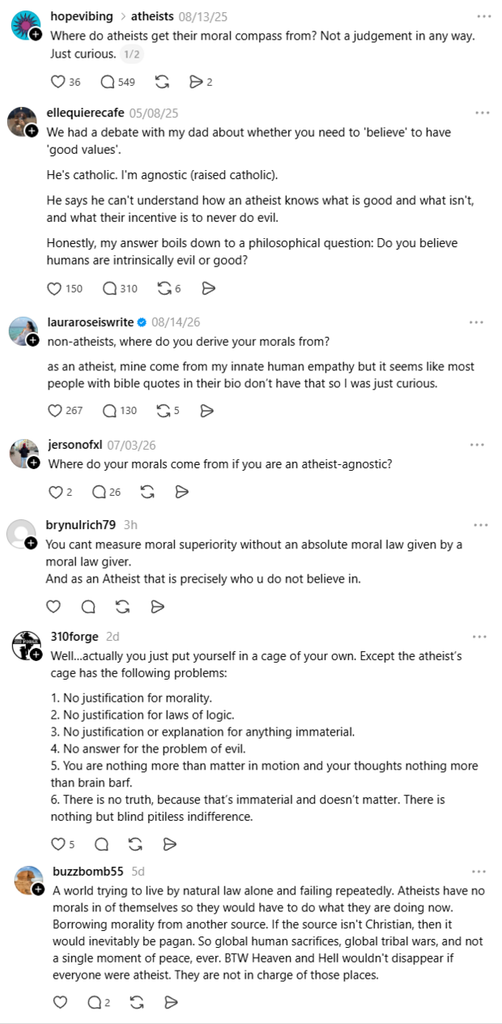View lauraroseiswrite's profile picture

[x=22, y=330]
